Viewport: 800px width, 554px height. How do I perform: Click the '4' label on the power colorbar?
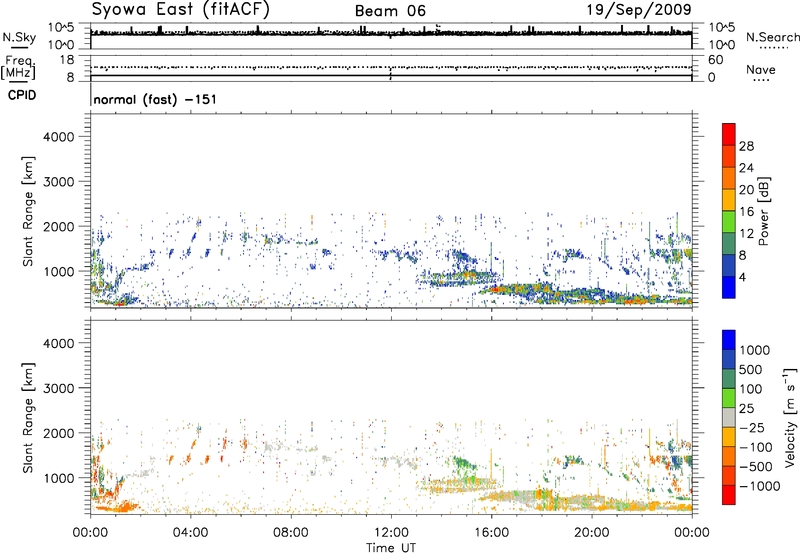point(743,277)
